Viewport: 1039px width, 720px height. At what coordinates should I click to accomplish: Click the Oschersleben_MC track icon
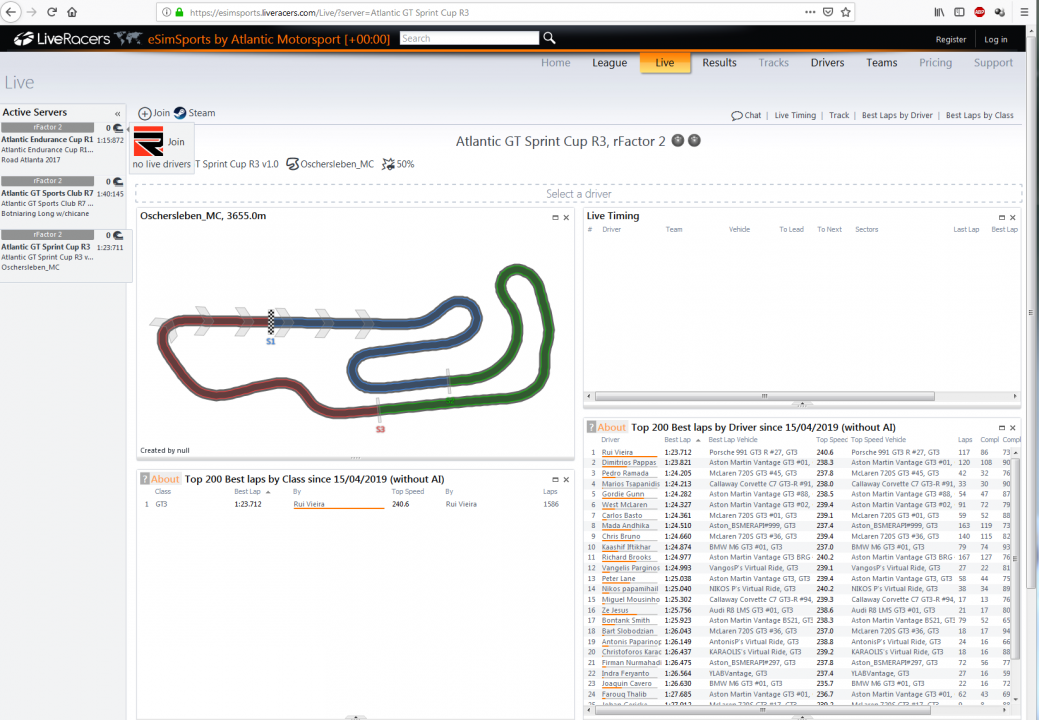pyautogui.click(x=293, y=164)
